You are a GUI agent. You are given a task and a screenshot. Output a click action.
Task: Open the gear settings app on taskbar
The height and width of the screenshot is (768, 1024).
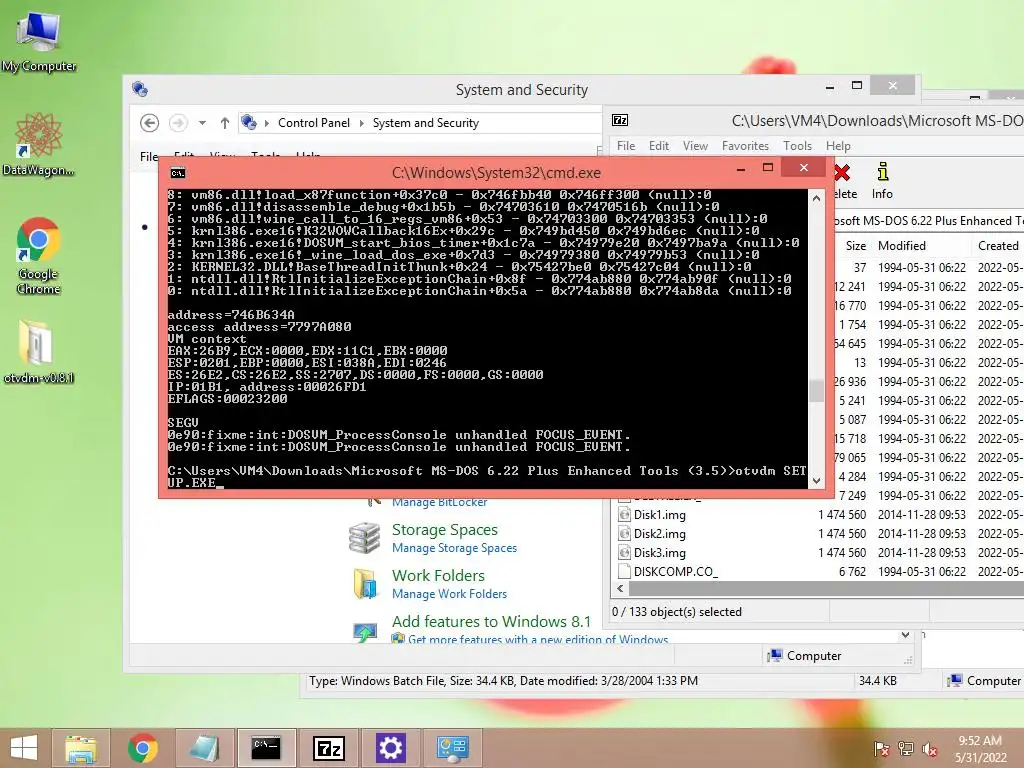pyautogui.click(x=391, y=748)
